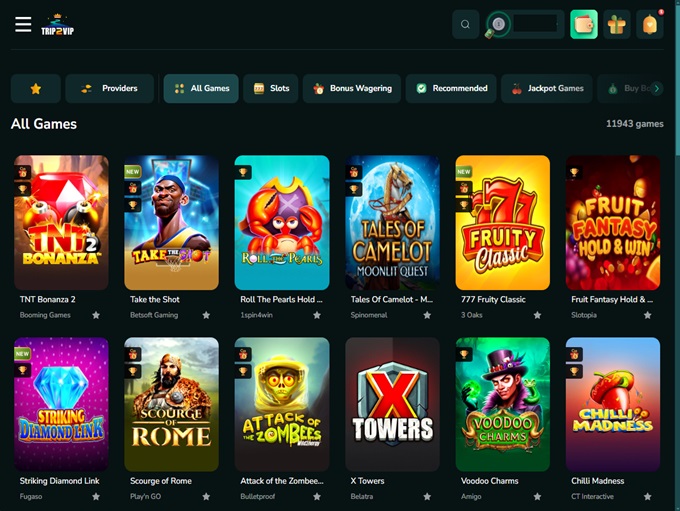Image resolution: width=680 pixels, height=511 pixels.
Task: Click the Voodoo Charms title link
Action: [x=489, y=481]
